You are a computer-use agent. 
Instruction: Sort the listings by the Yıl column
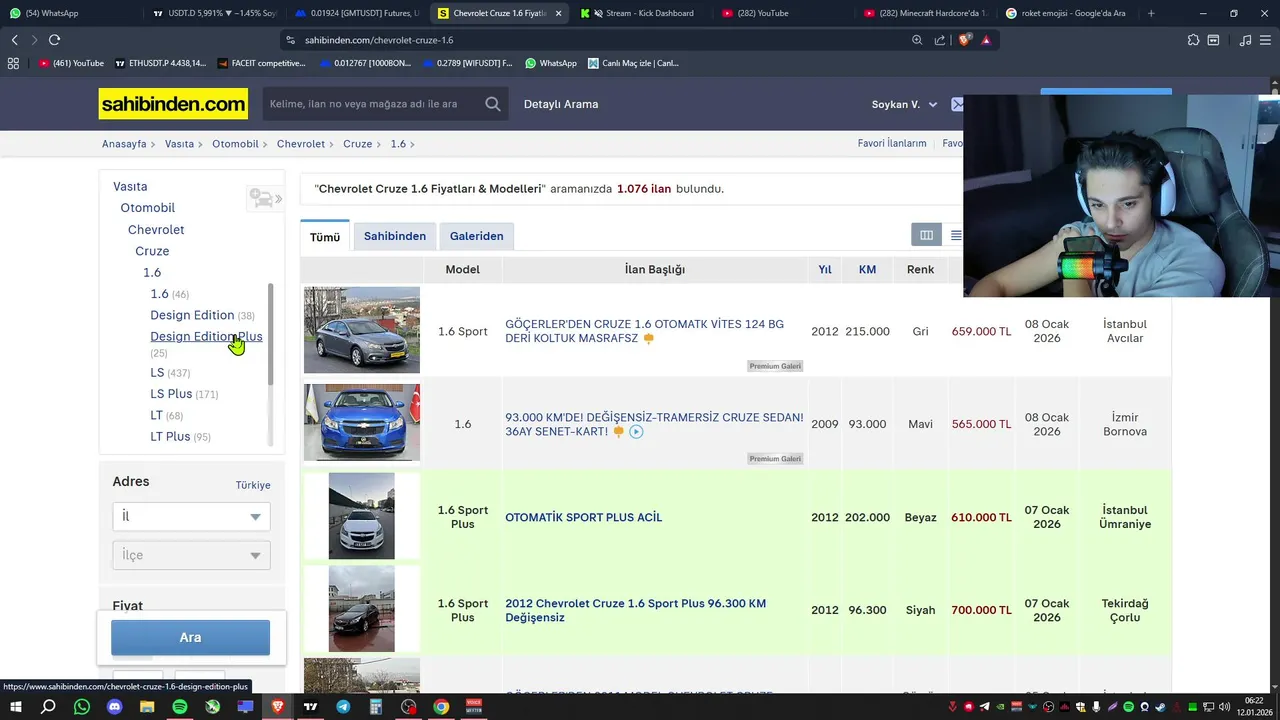[x=825, y=269]
